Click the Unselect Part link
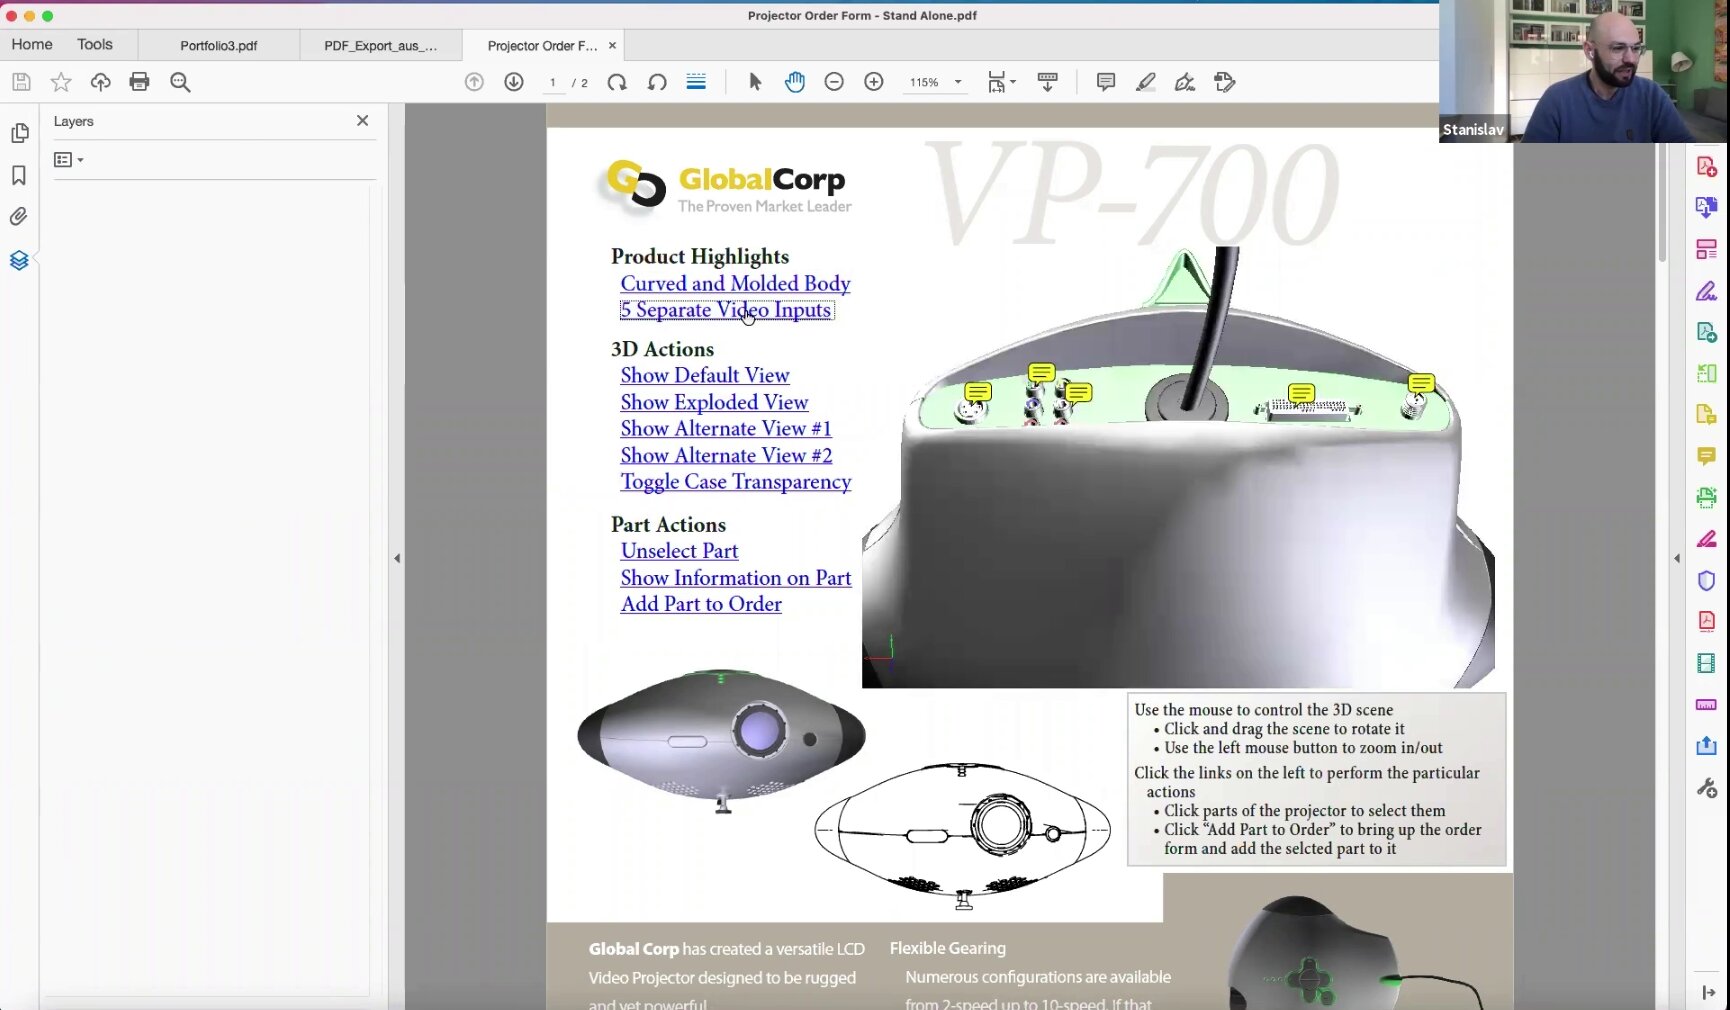 pyautogui.click(x=679, y=551)
